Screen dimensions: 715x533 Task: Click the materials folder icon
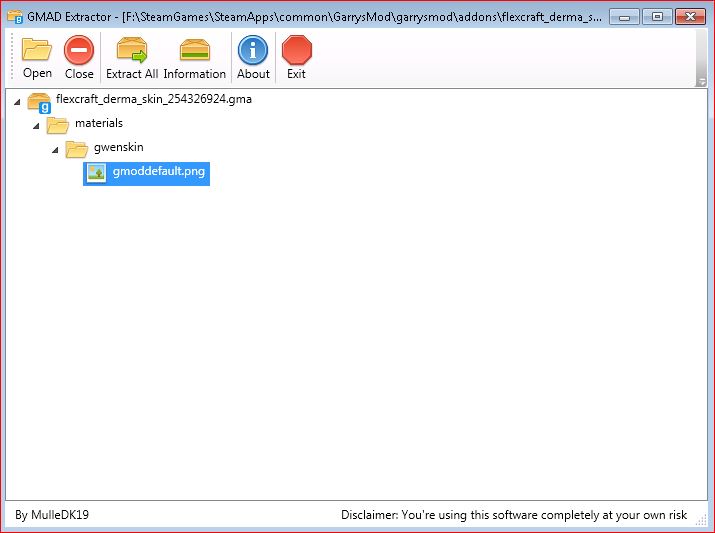tap(57, 125)
